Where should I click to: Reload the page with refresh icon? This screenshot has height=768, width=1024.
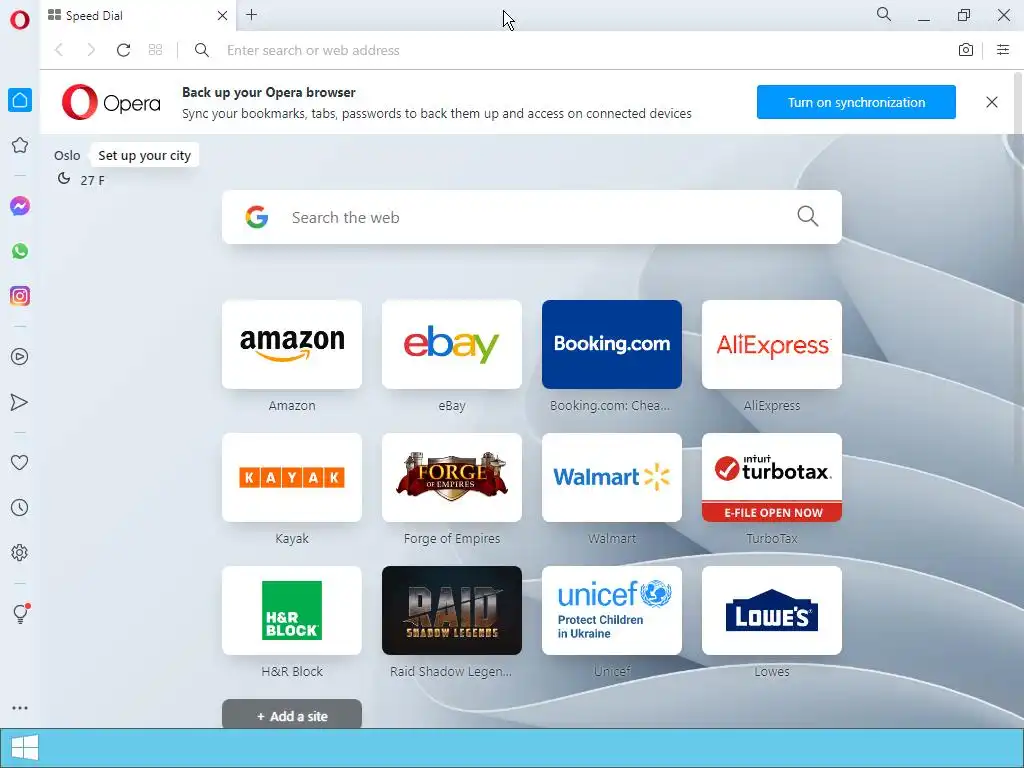123,50
